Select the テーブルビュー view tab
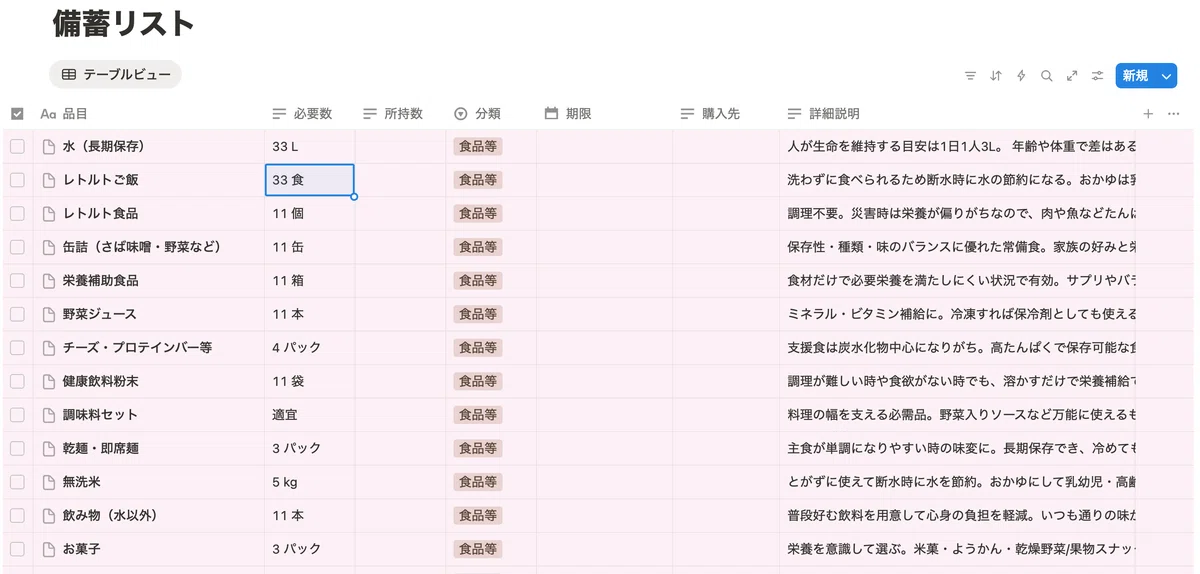The image size is (1200, 574). 115,74
